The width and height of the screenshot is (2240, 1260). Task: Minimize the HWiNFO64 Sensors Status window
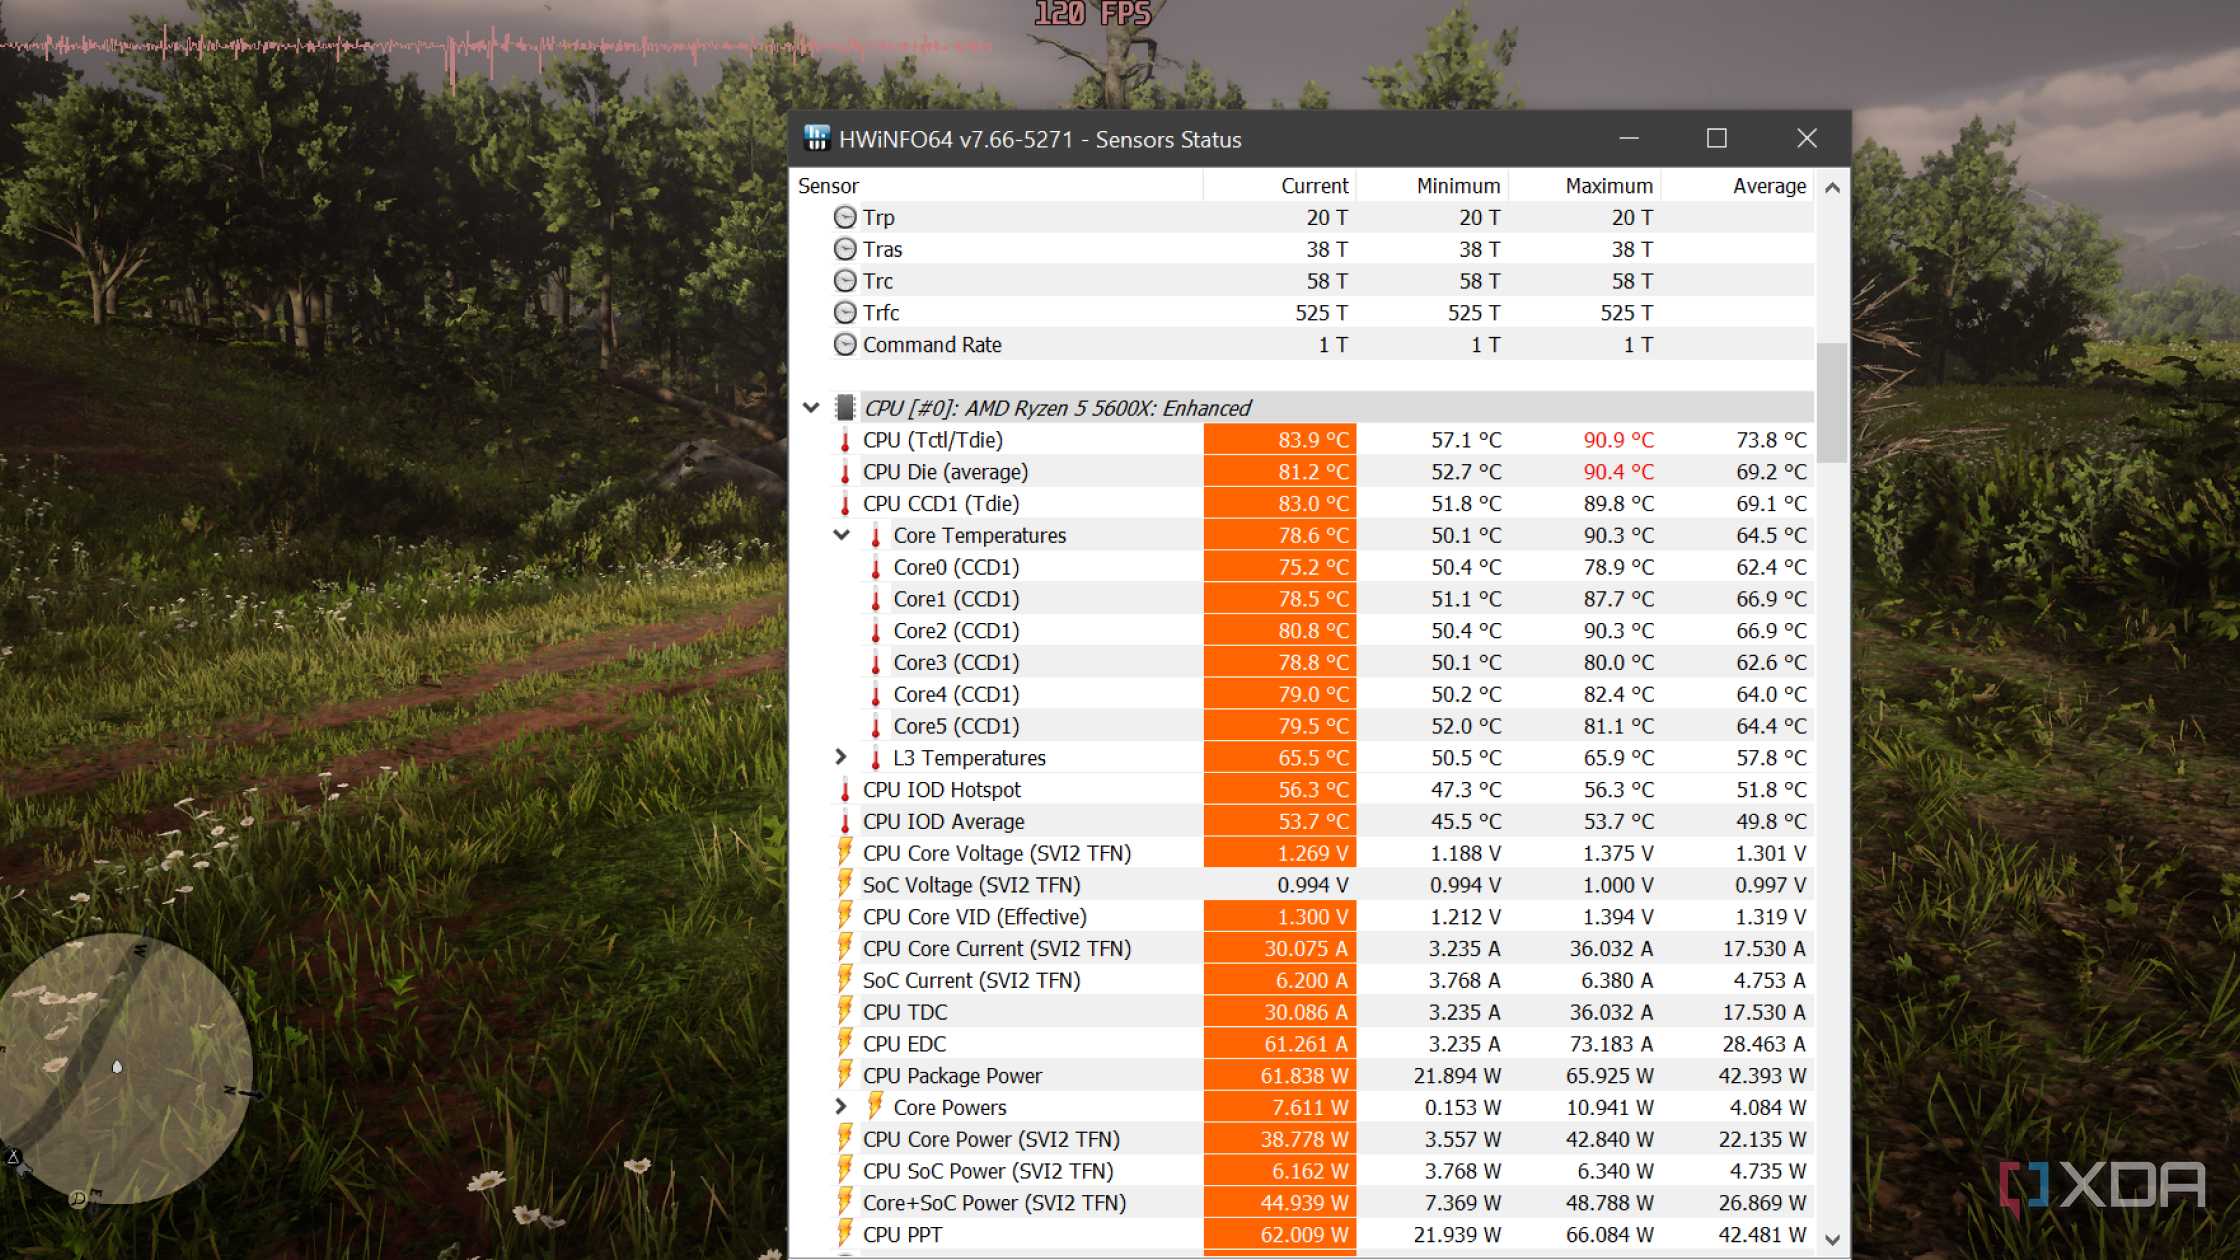pyautogui.click(x=1629, y=139)
